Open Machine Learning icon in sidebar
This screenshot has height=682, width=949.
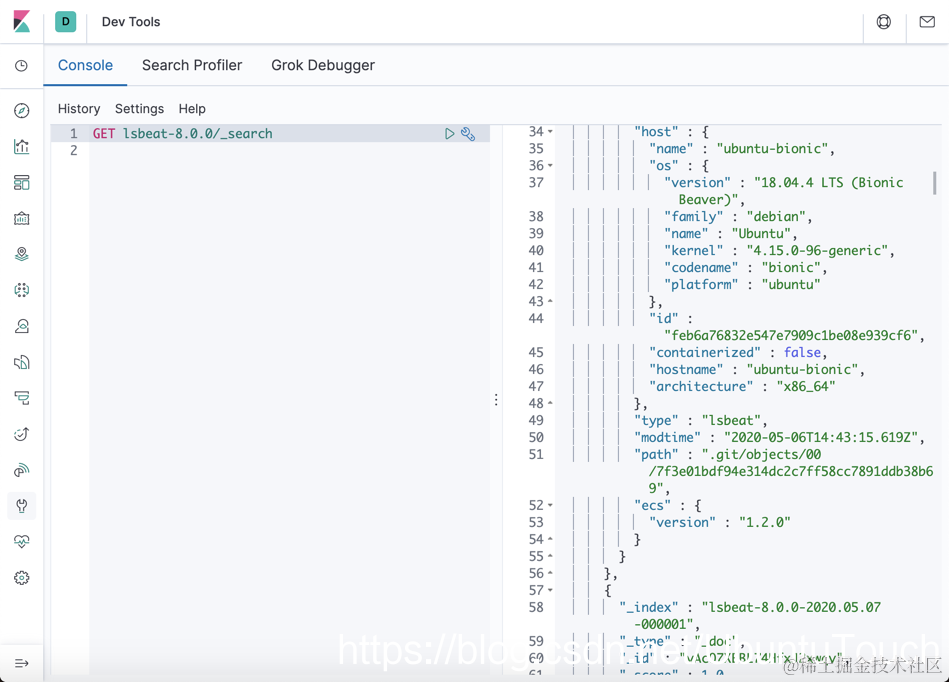[21, 290]
